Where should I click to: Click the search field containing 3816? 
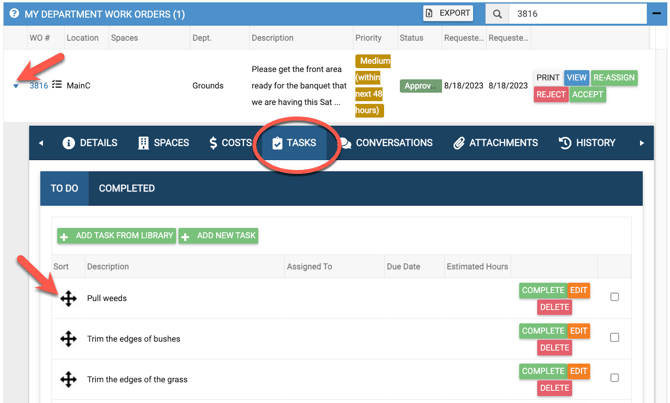pyautogui.click(x=575, y=14)
